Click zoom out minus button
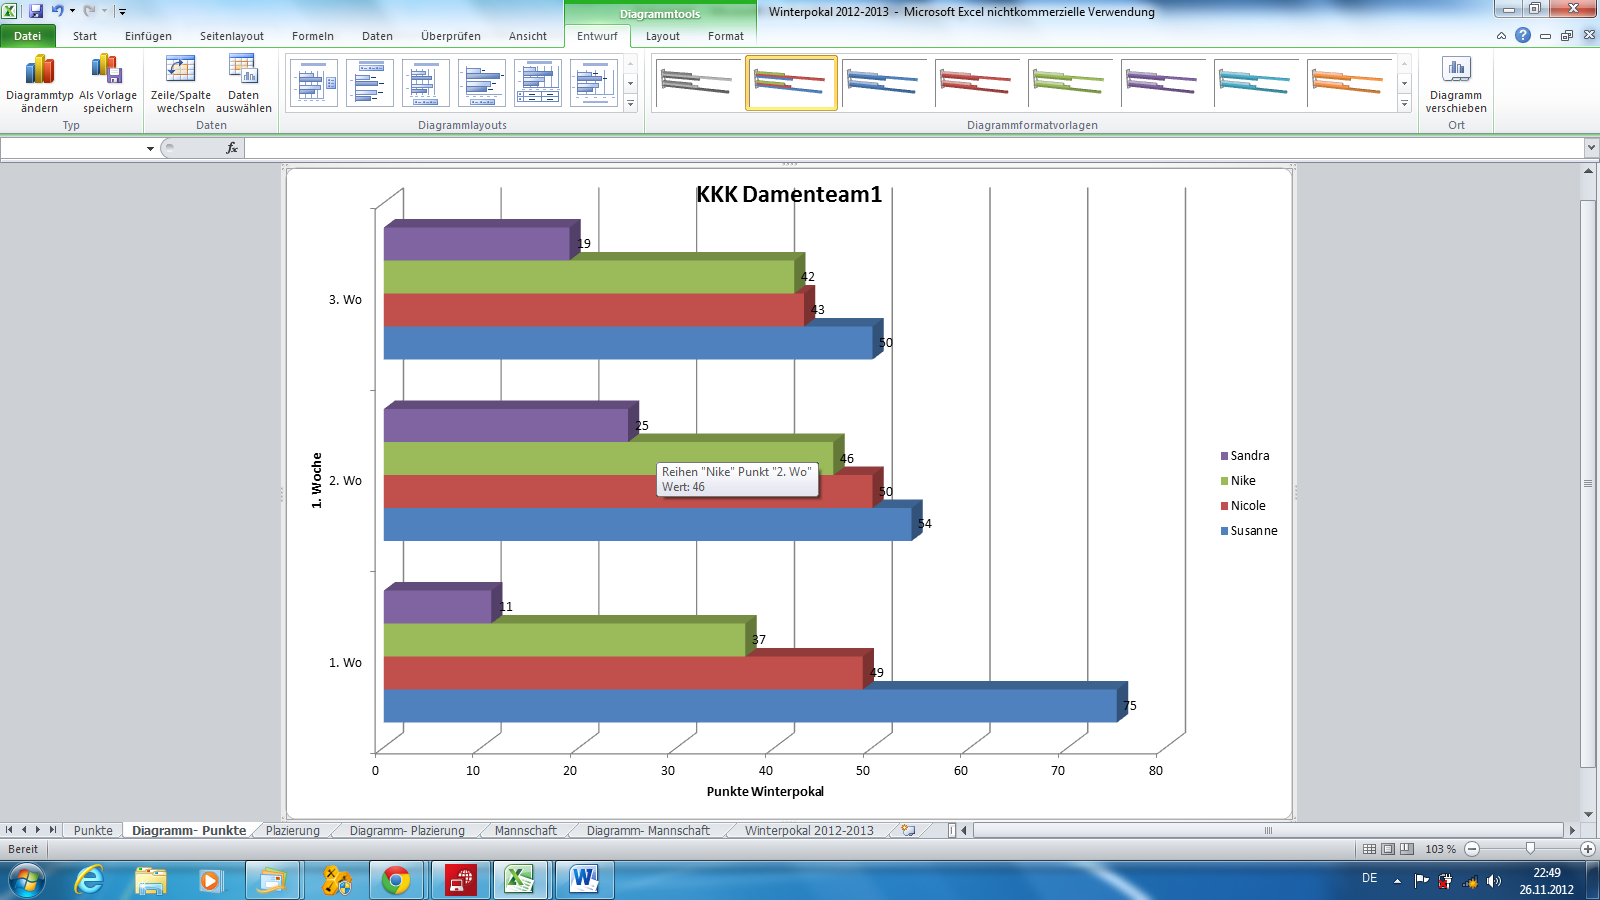Image resolution: width=1600 pixels, height=900 pixels. point(1472,849)
